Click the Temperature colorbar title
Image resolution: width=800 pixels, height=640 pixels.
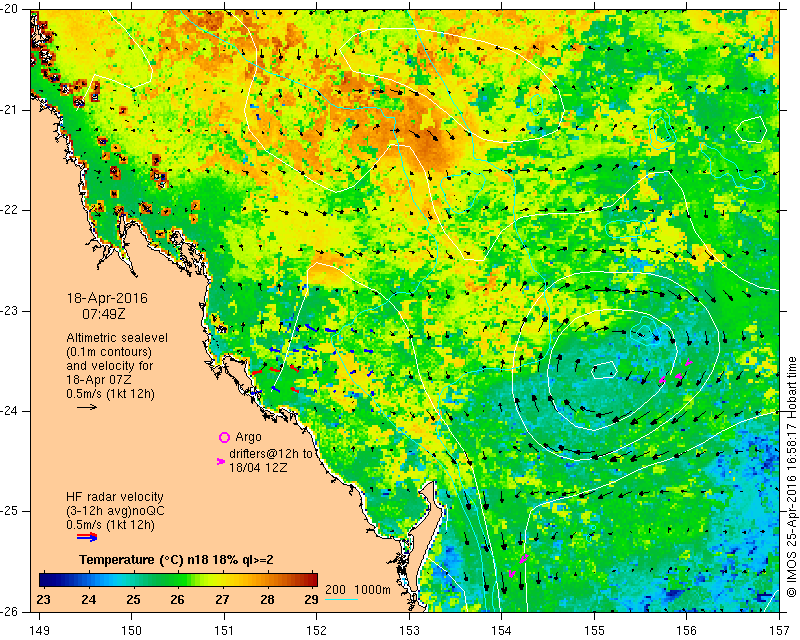tap(176, 560)
